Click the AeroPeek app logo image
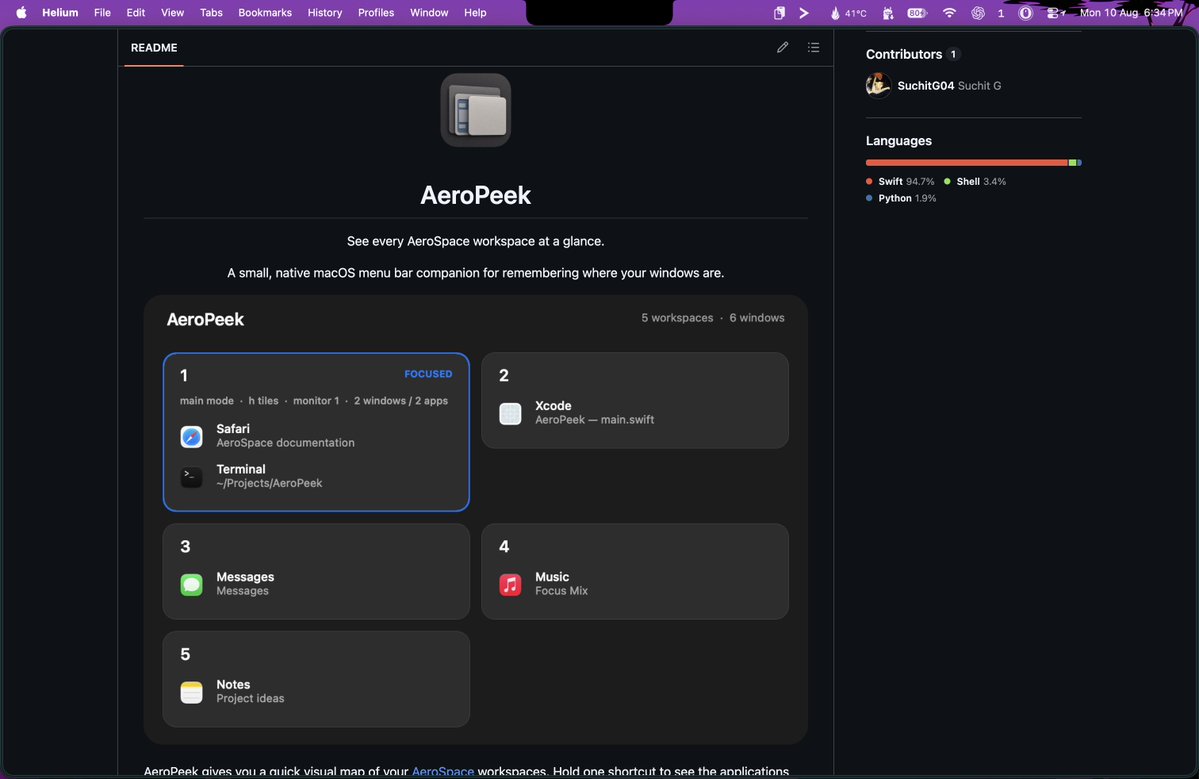This screenshot has width=1199, height=779. click(x=476, y=110)
